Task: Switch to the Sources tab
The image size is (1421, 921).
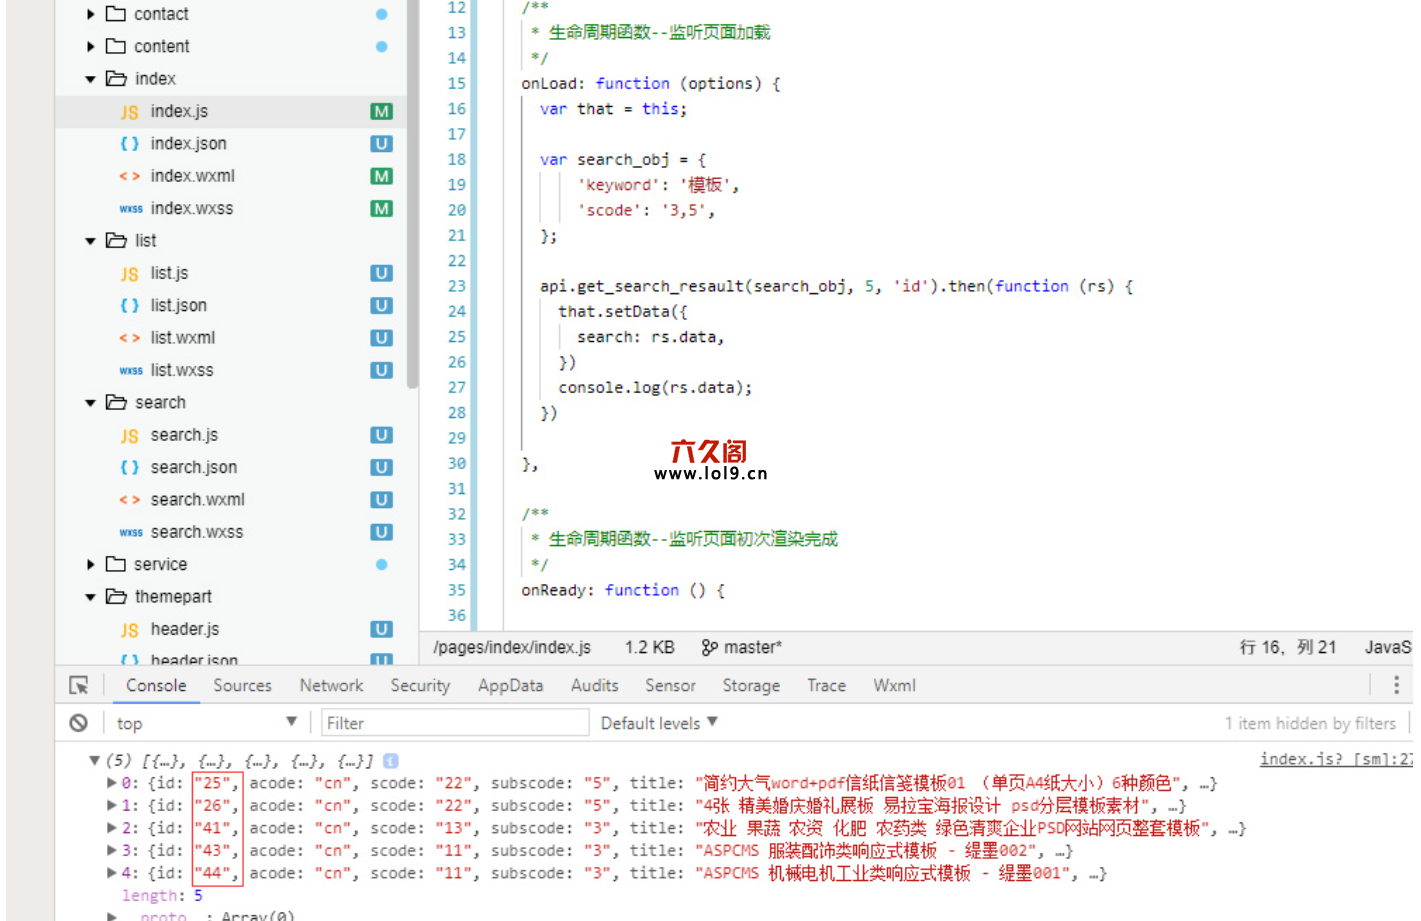Action: point(242,685)
